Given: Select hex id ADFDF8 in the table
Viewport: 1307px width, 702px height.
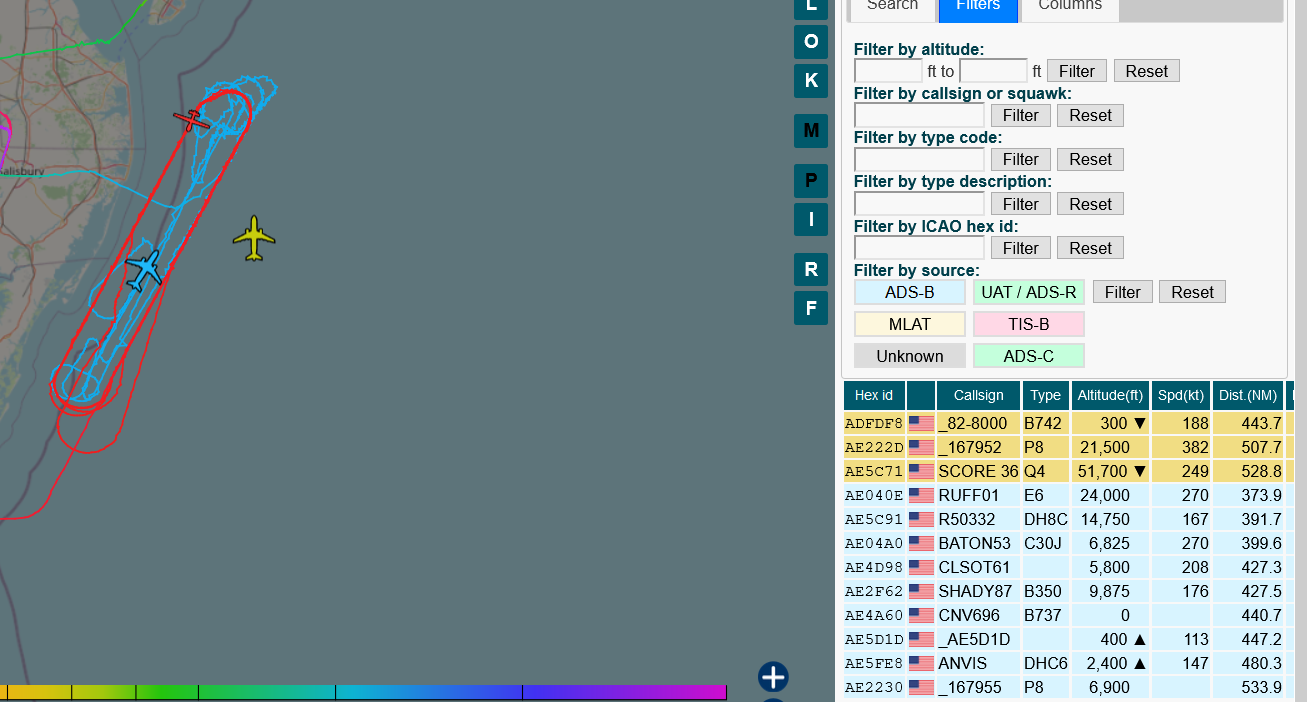Looking at the screenshot, I should coord(874,423).
